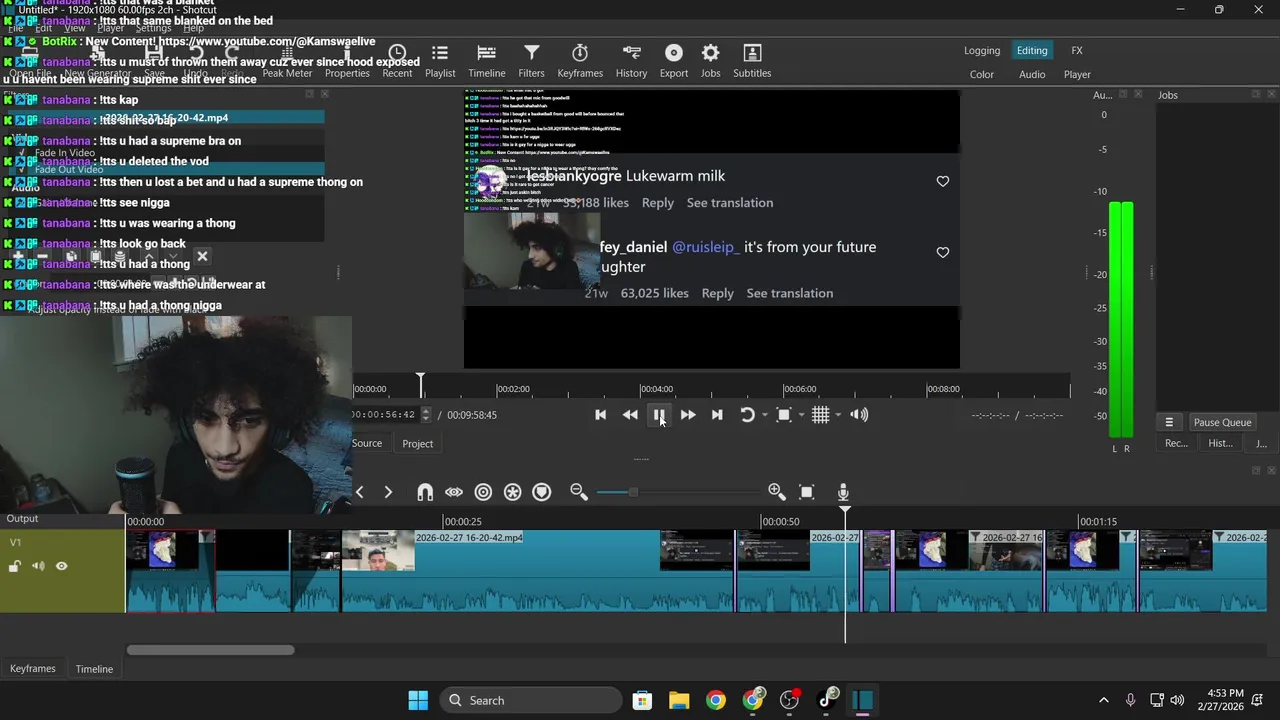The width and height of the screenshot is (1280, 720).
Task: Float the Timeline panel
Action: pyautogui.click(x=1257, y=470)
